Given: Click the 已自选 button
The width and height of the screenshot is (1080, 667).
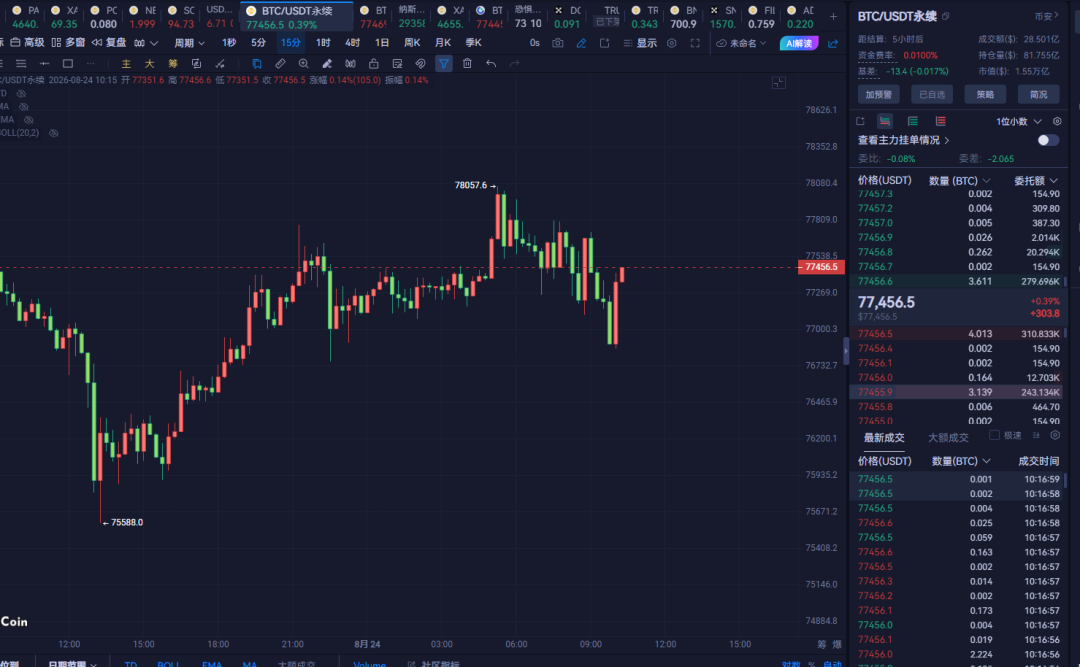Looking at the screenshot, I should (x=932, y=94).
